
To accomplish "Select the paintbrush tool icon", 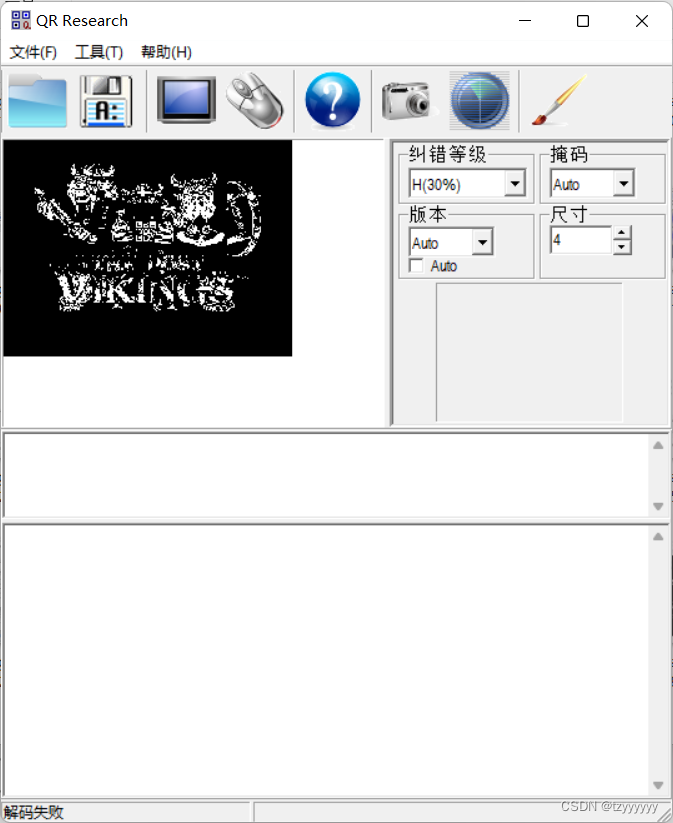I will click(559, 100).
